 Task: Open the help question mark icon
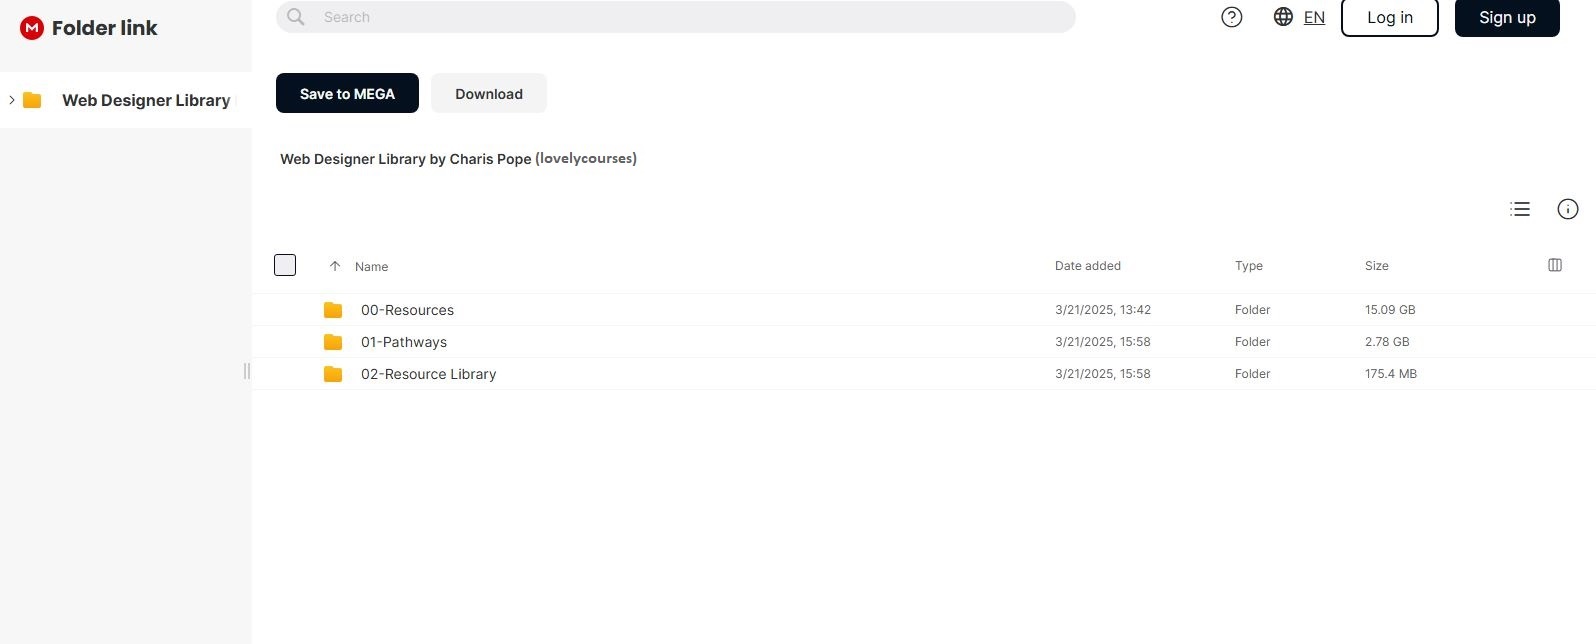1232,17
